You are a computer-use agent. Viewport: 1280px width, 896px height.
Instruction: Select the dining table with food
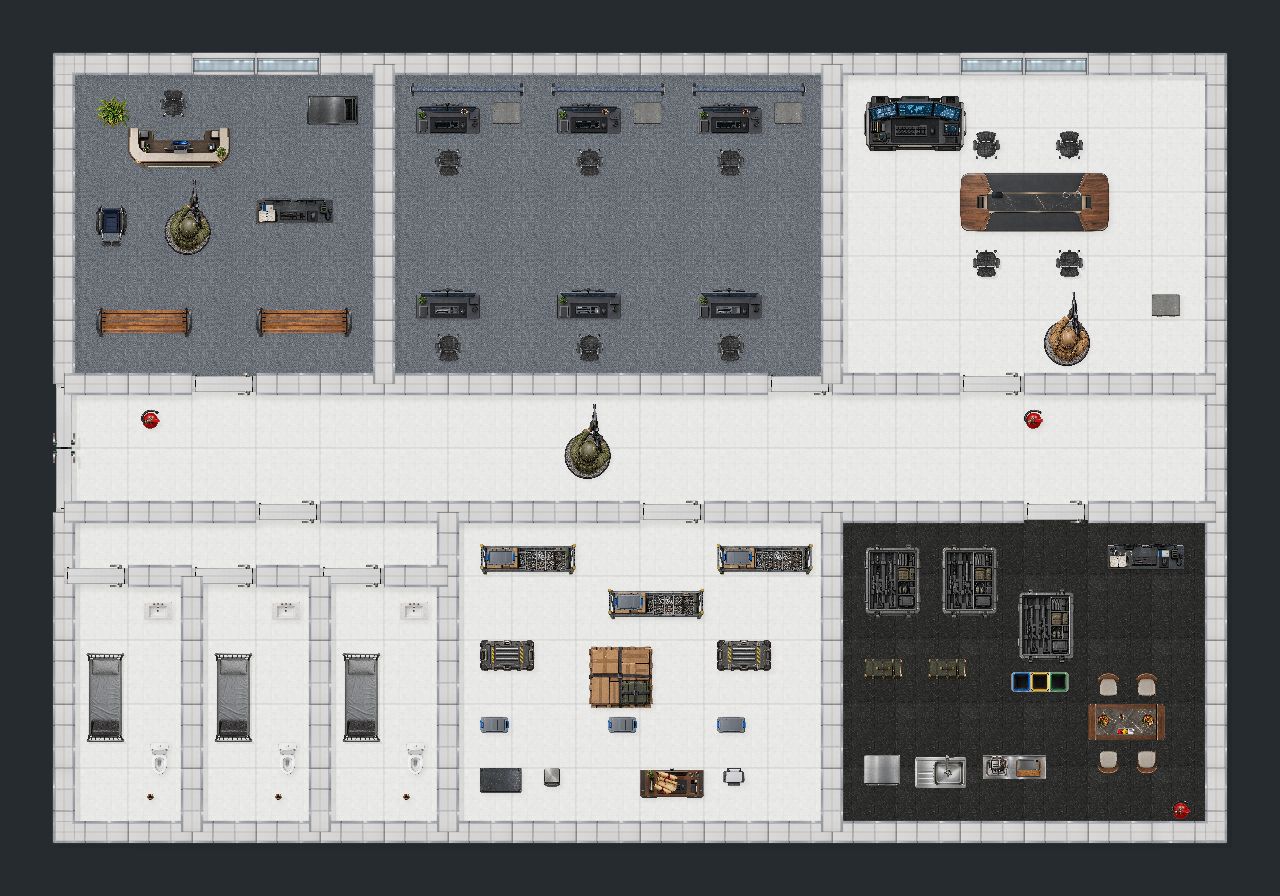click(1127, 721)
